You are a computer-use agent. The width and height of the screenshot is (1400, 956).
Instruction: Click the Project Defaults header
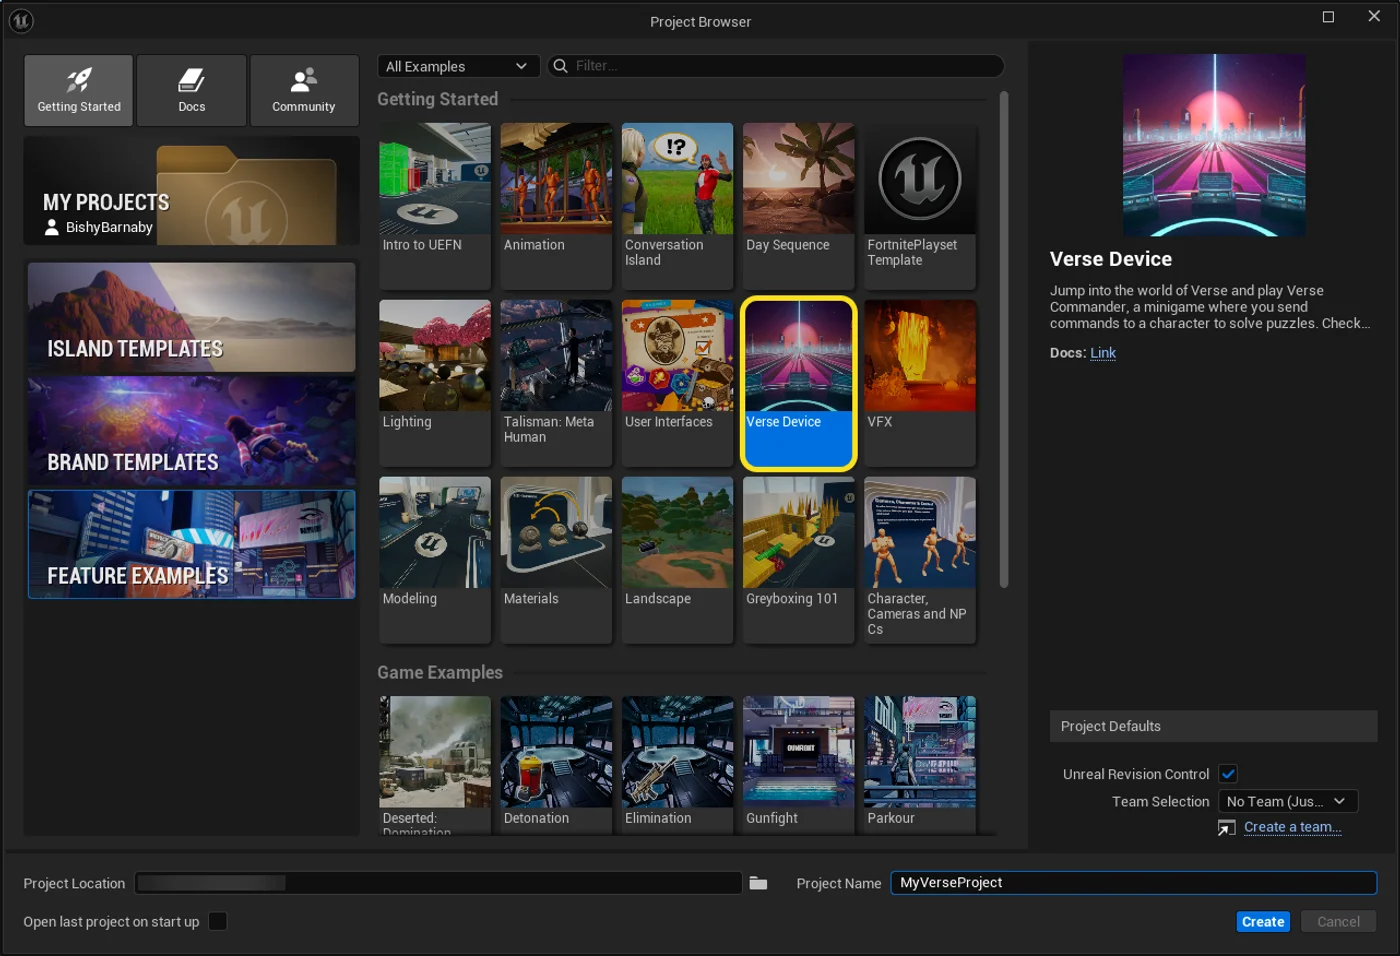[x=1213, y=726]
